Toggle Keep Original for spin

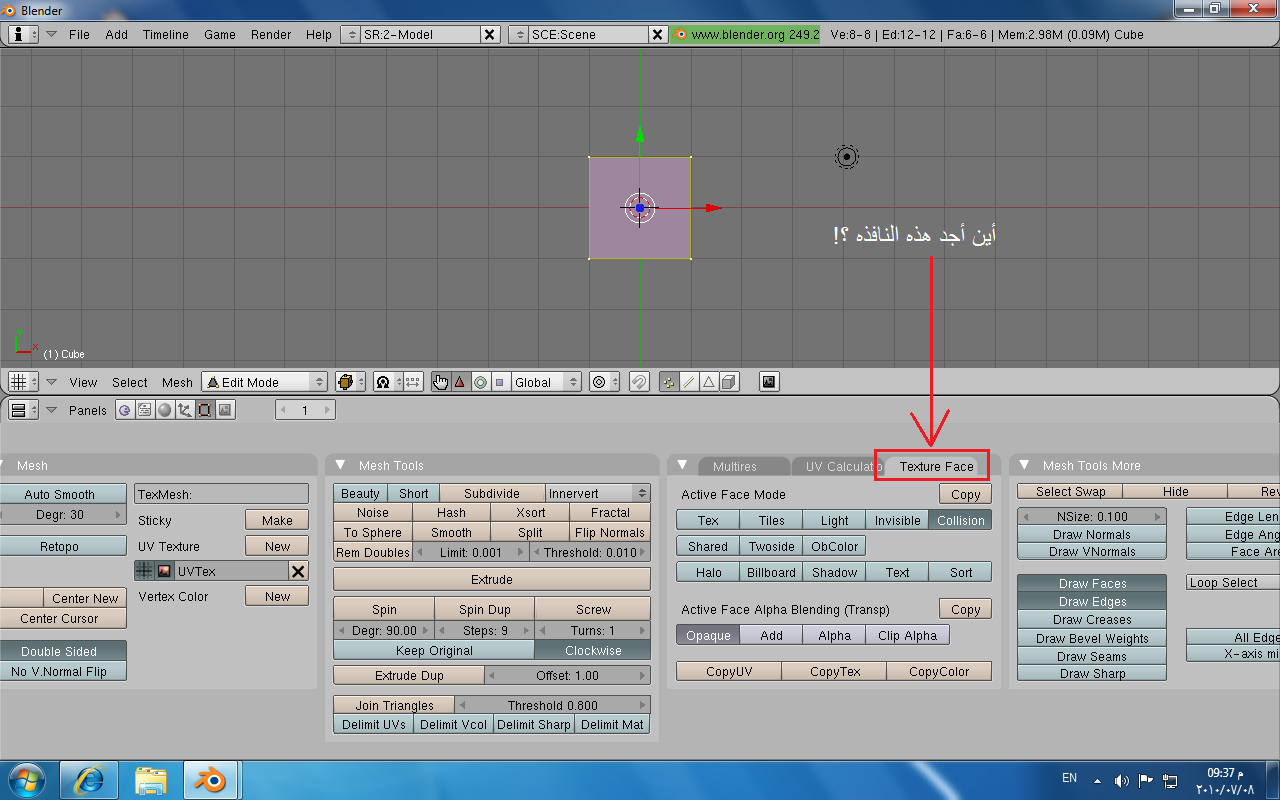(x=434, y=650)
